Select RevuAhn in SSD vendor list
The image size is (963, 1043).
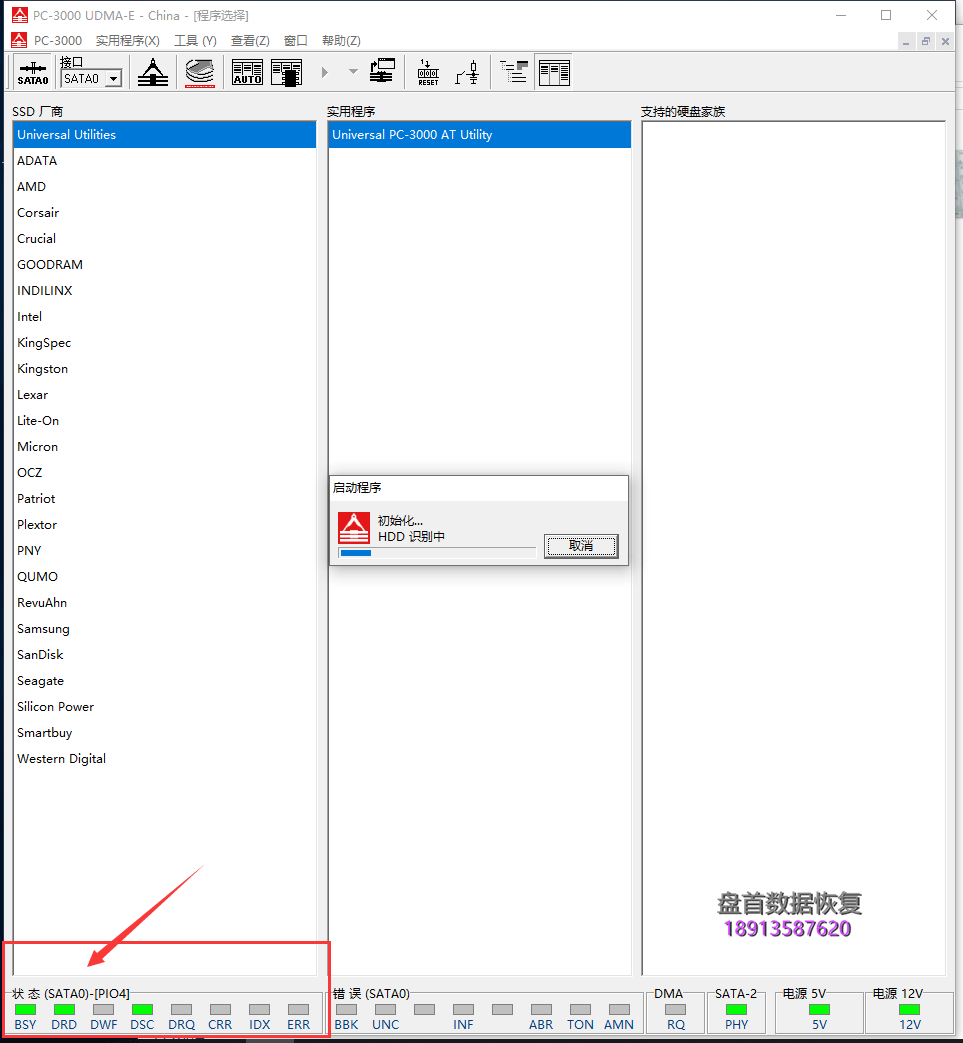[164, 602]
